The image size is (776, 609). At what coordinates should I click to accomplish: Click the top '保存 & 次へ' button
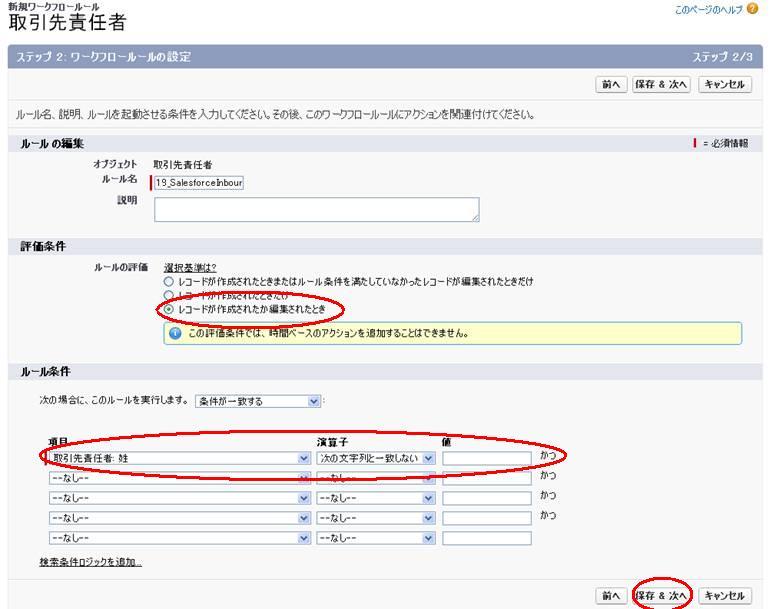661,85
